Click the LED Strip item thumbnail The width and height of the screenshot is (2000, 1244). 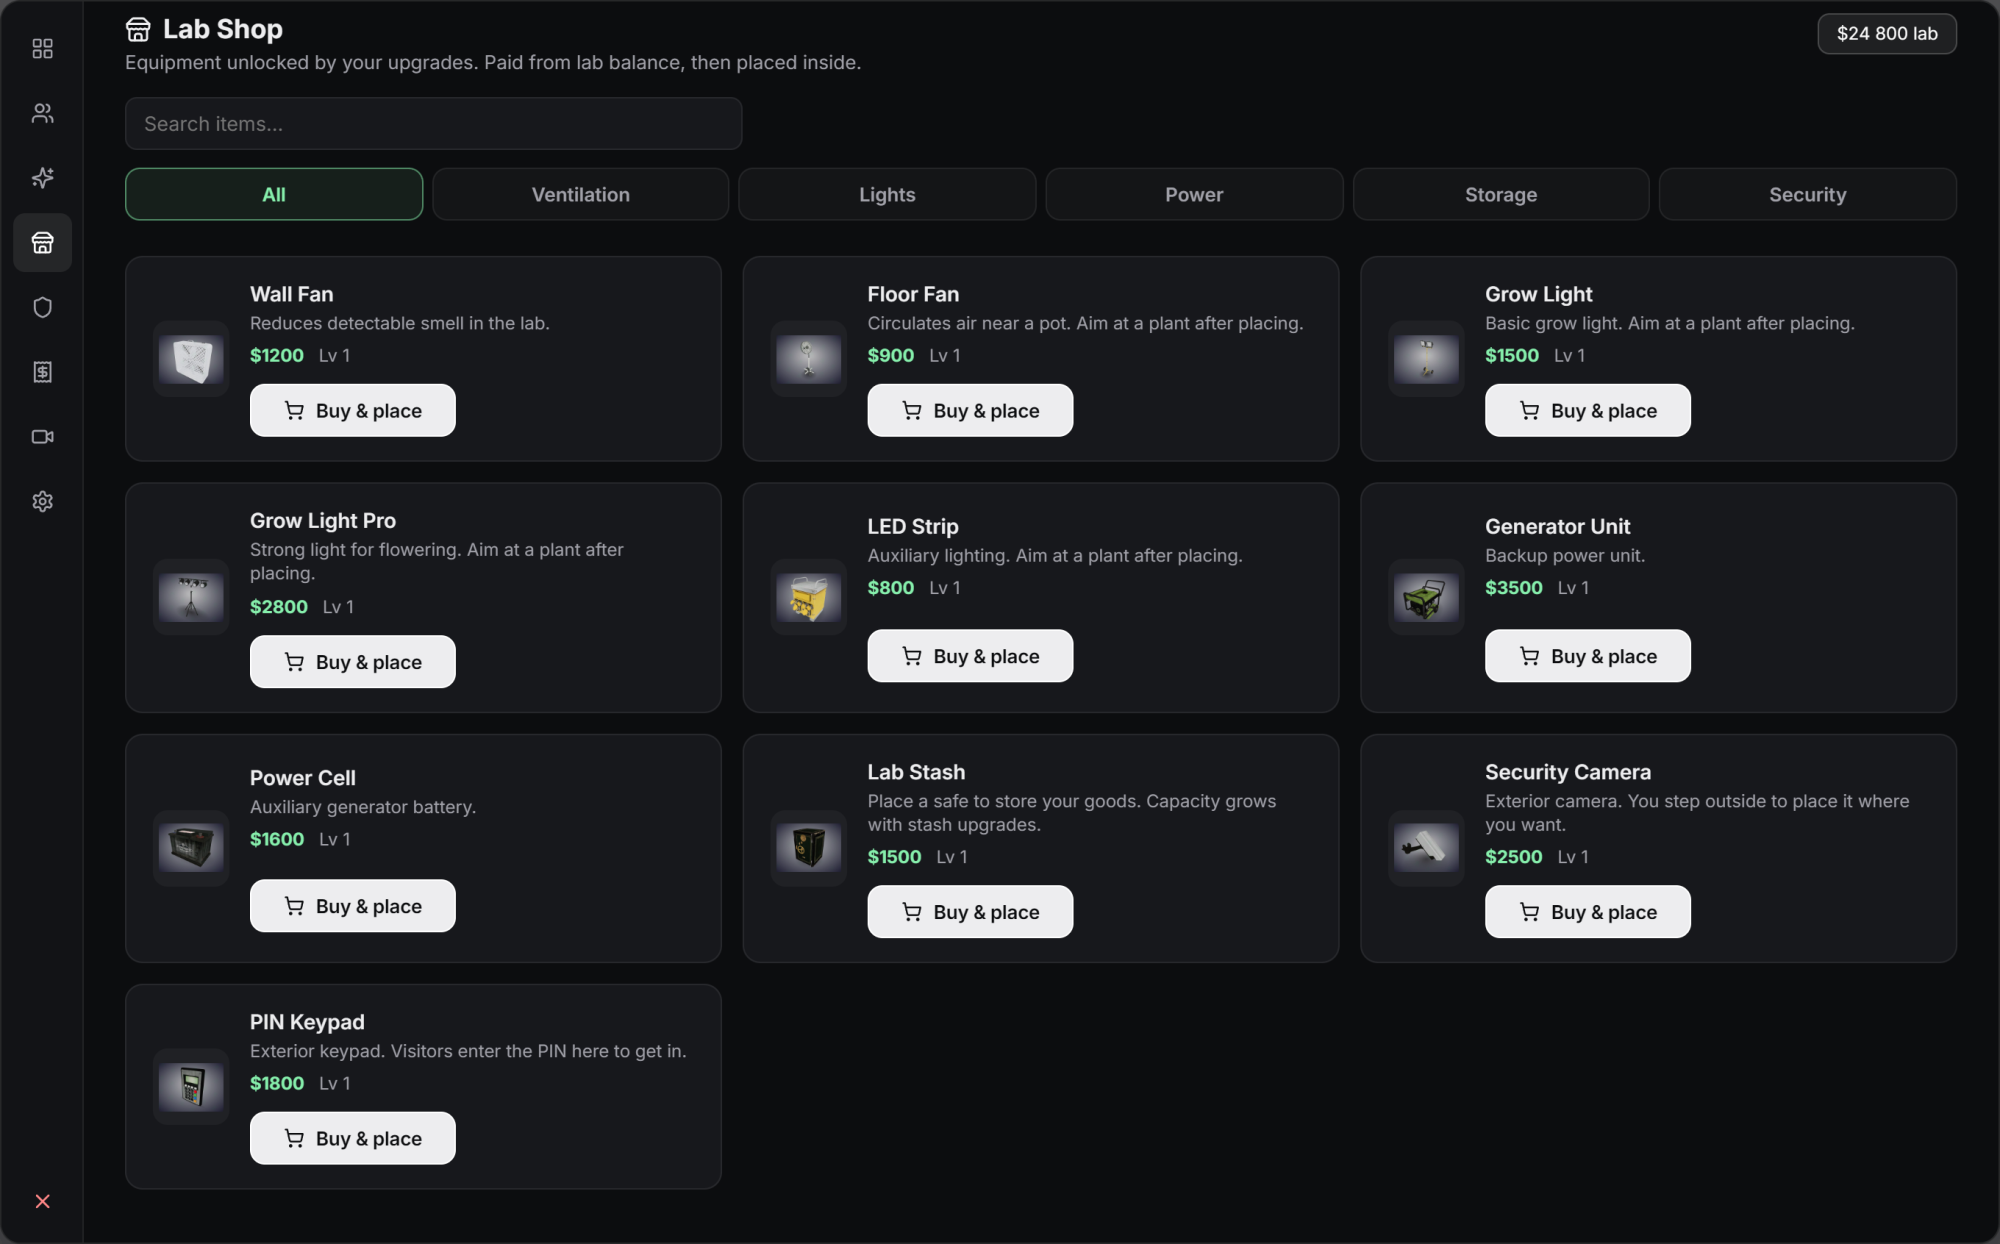(x=809, y=597)
